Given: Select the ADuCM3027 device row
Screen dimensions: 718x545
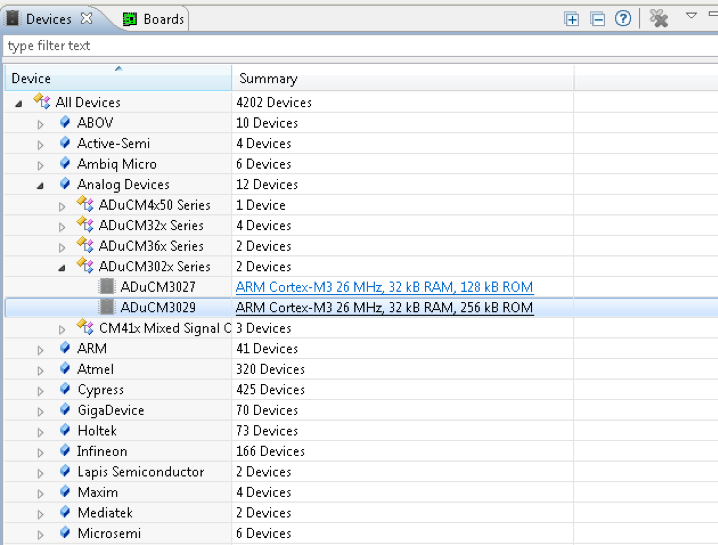Looking at the screenshot, I should tap(360, 287).
